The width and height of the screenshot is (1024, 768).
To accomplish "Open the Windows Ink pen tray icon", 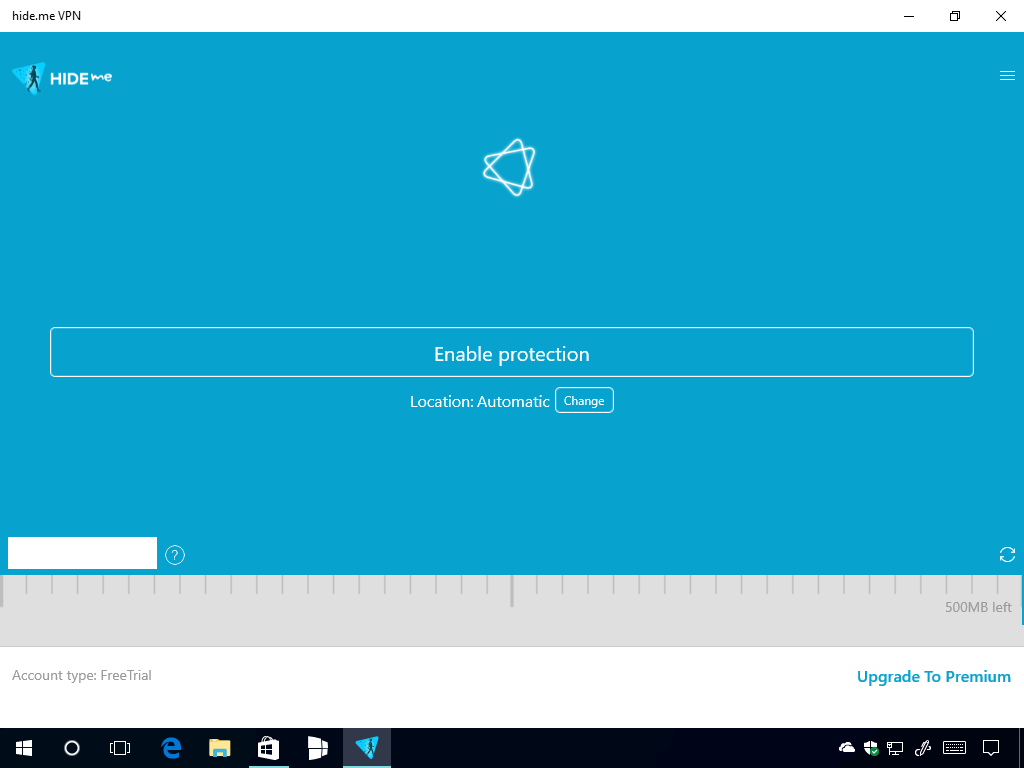I will pos(922,748).
